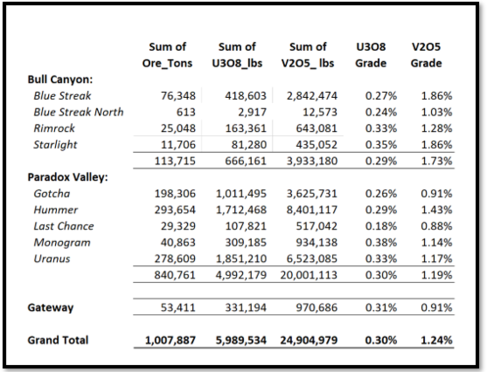The height and width of the screenshot is (372, 487).
Task: Select Hummer V2O5 lbs value 8,401,117
Action: [x=312, y=210]
